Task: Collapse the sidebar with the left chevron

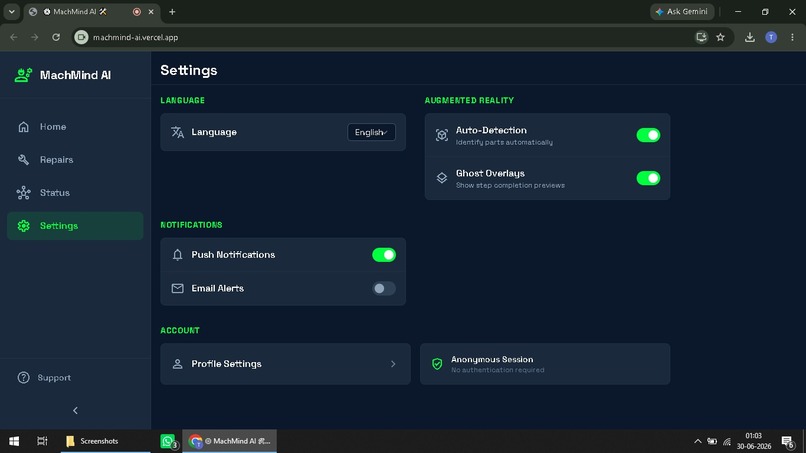Action: click(x=76, y=410)
